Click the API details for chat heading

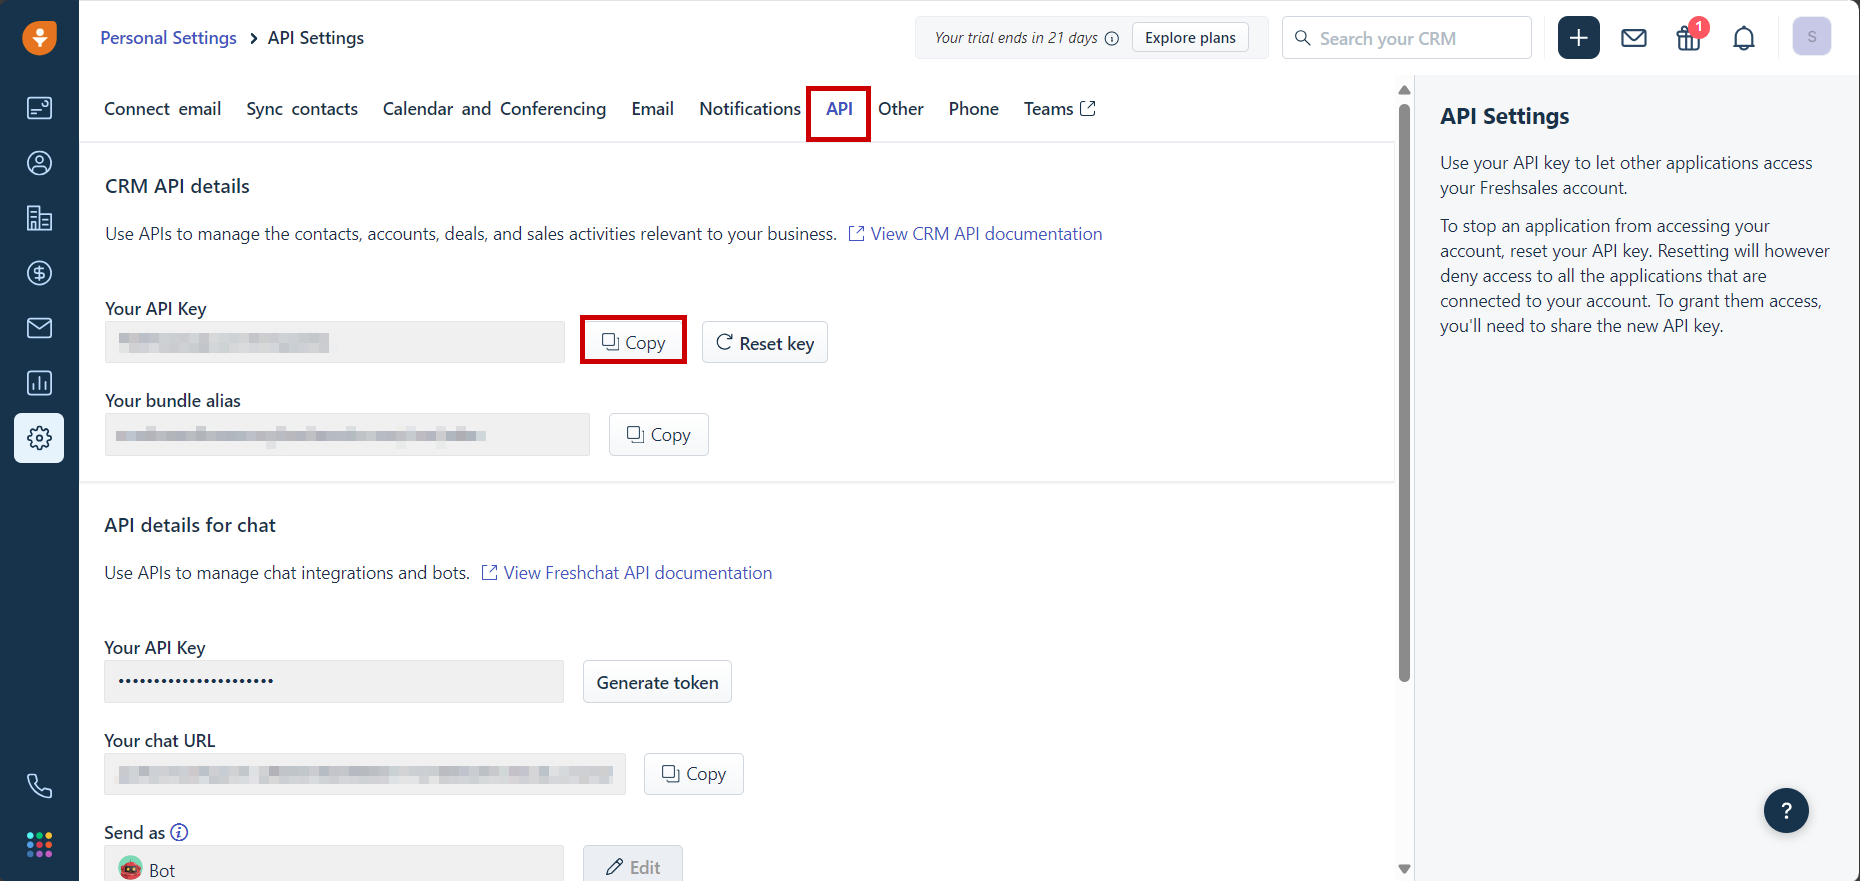pos(190,525)
